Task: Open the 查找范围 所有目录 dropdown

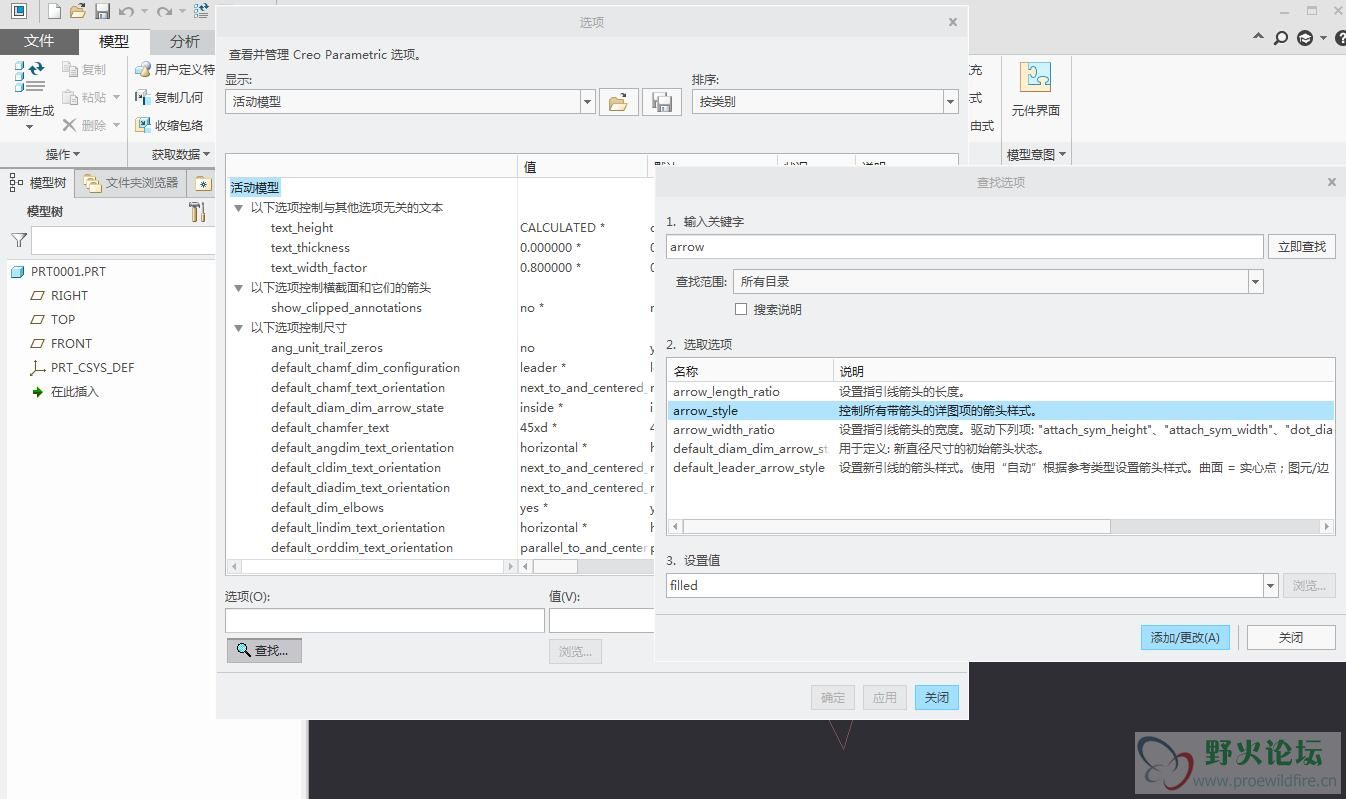Action: pos(1255,282)
